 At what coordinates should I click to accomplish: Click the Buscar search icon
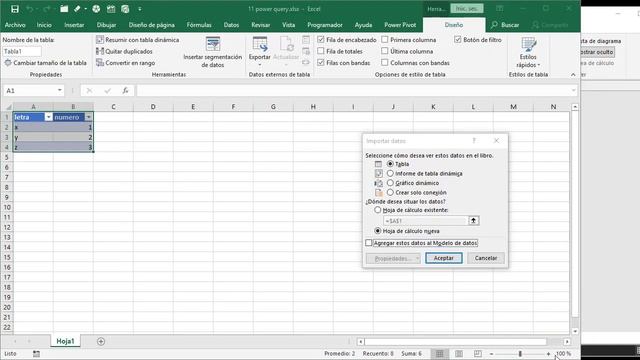[x=494, y=25]
